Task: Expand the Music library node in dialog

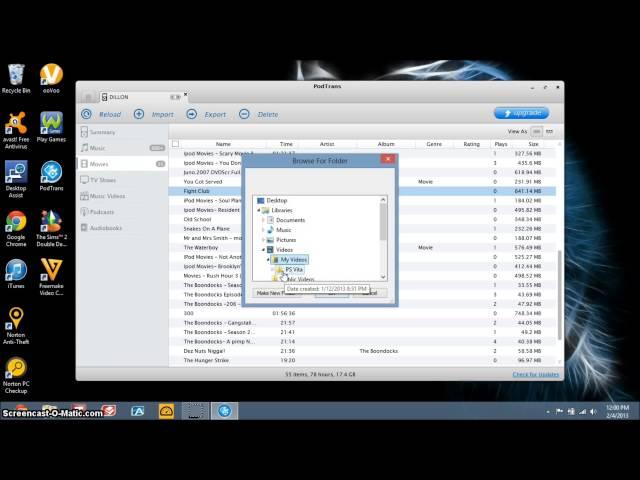Action: click(263, 230)
